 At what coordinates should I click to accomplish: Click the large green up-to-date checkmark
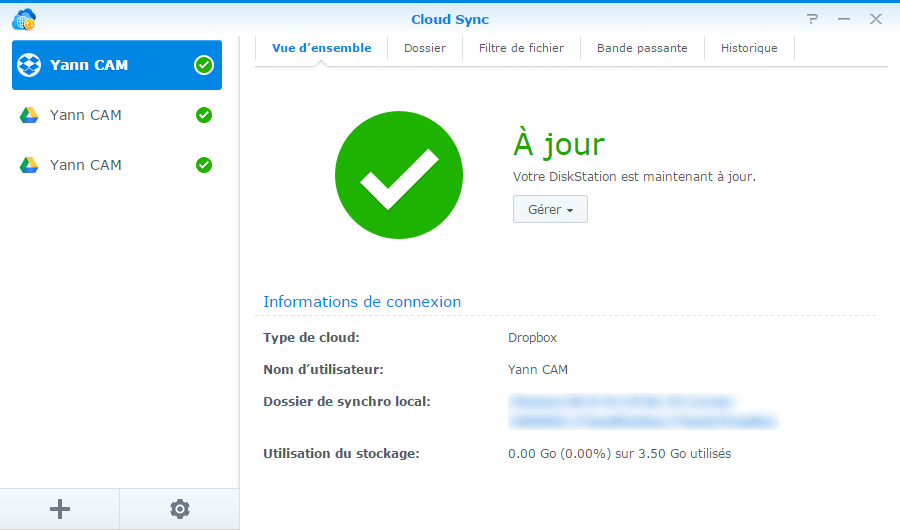point(399,174)
